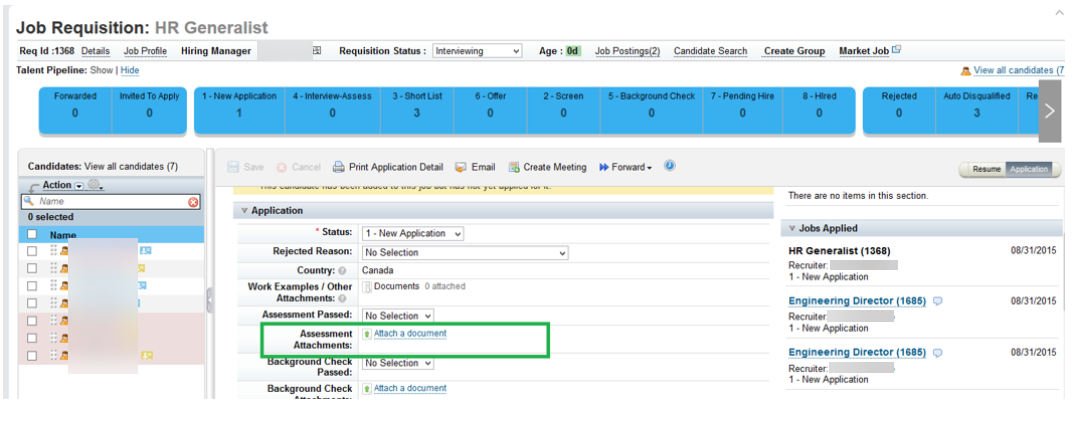Open the Details link beside Req Id

(x=96, y=51)
